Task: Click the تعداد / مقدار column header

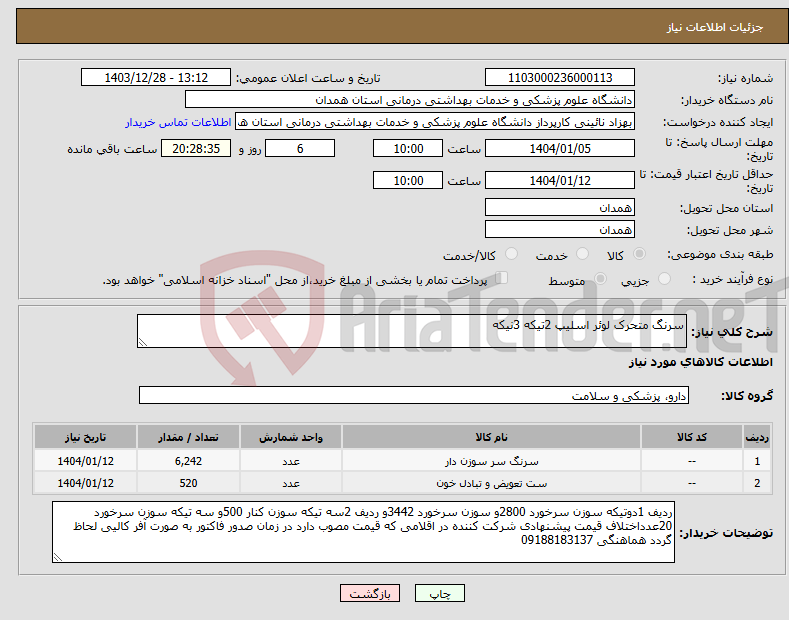Action: pyautogui.click(x=188, y=437)
